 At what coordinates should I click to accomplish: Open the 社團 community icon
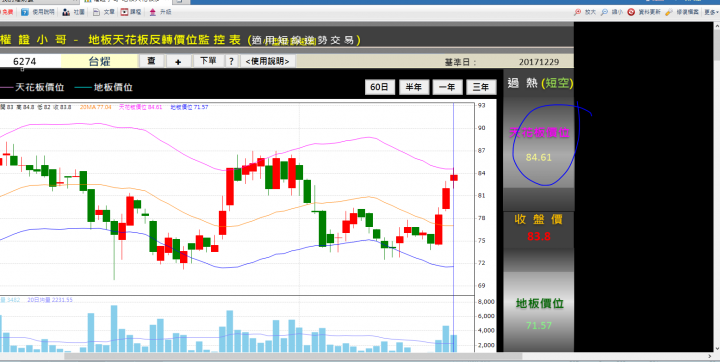point(67,12)
